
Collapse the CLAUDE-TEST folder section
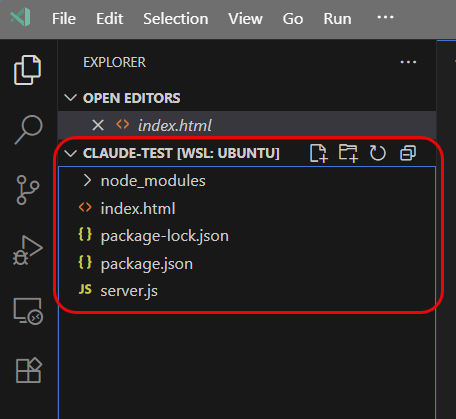pos(70,153)
